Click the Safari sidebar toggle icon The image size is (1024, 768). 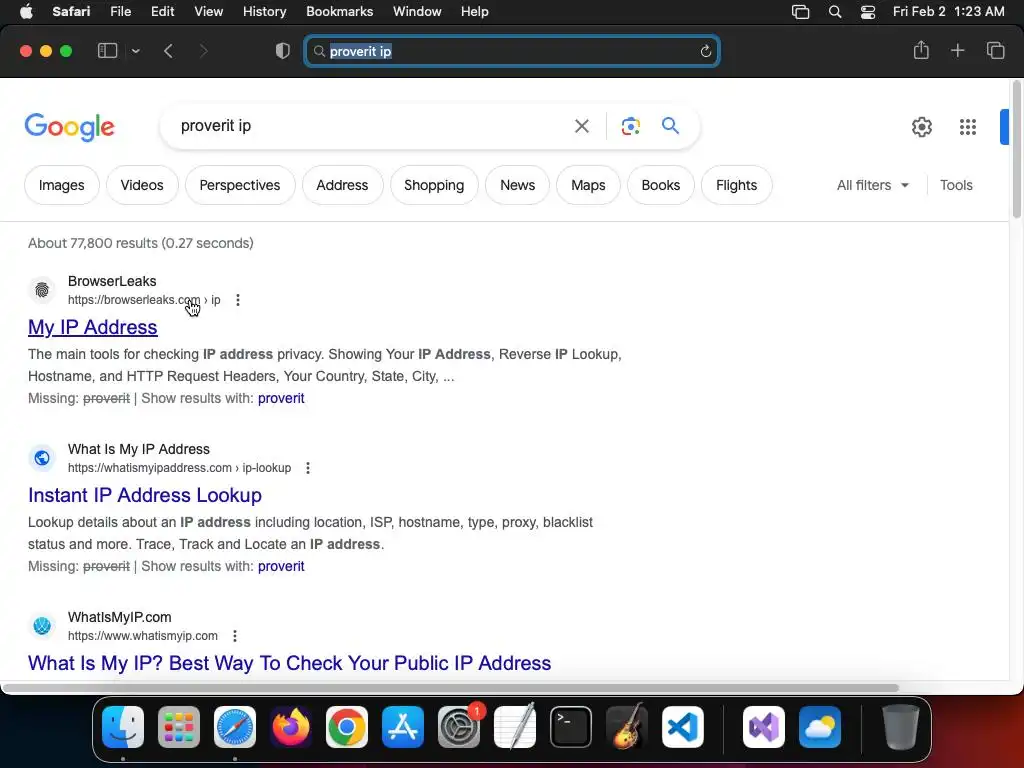(x=107, y=51)
